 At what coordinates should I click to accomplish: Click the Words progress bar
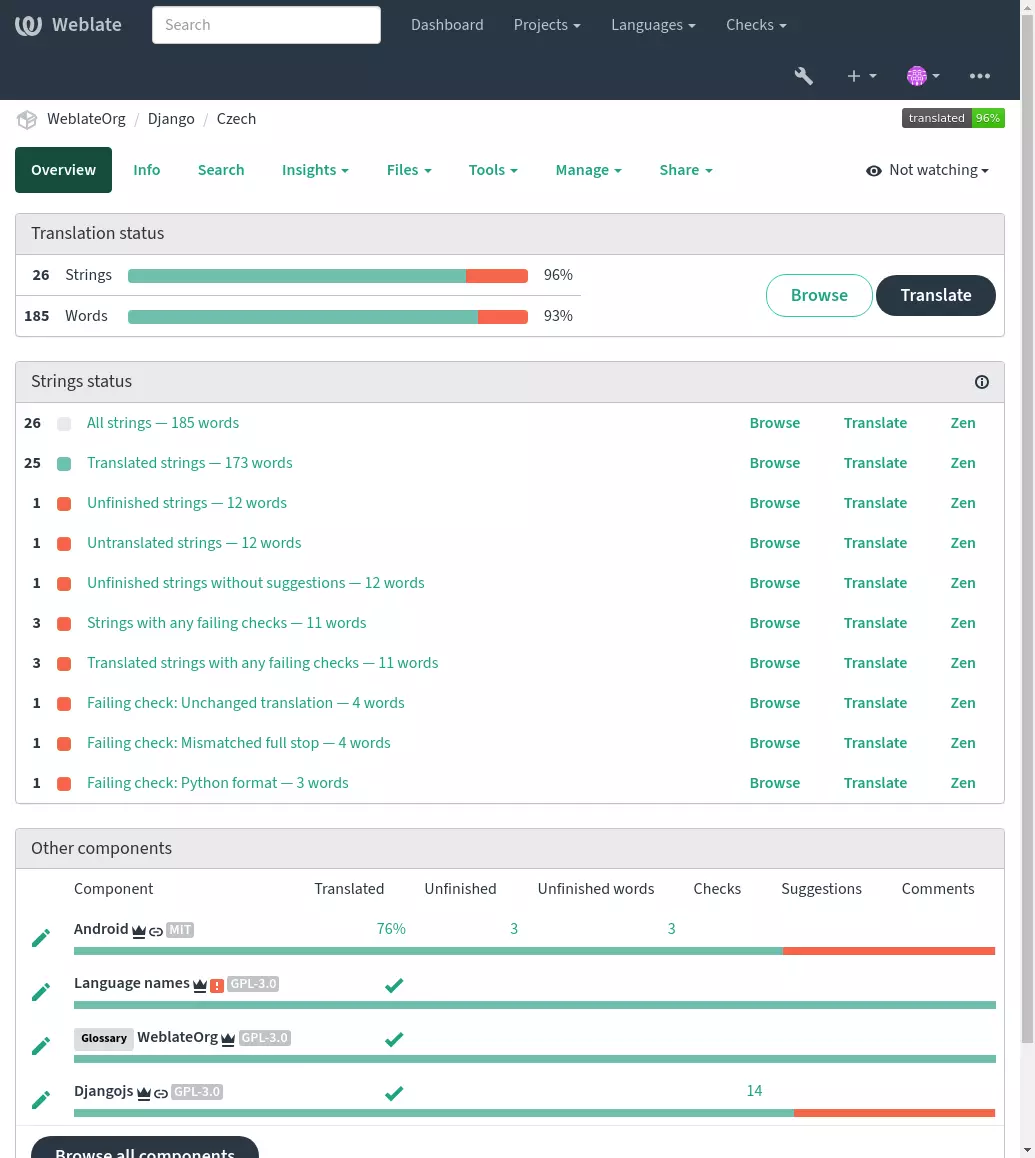pos(328,317)
